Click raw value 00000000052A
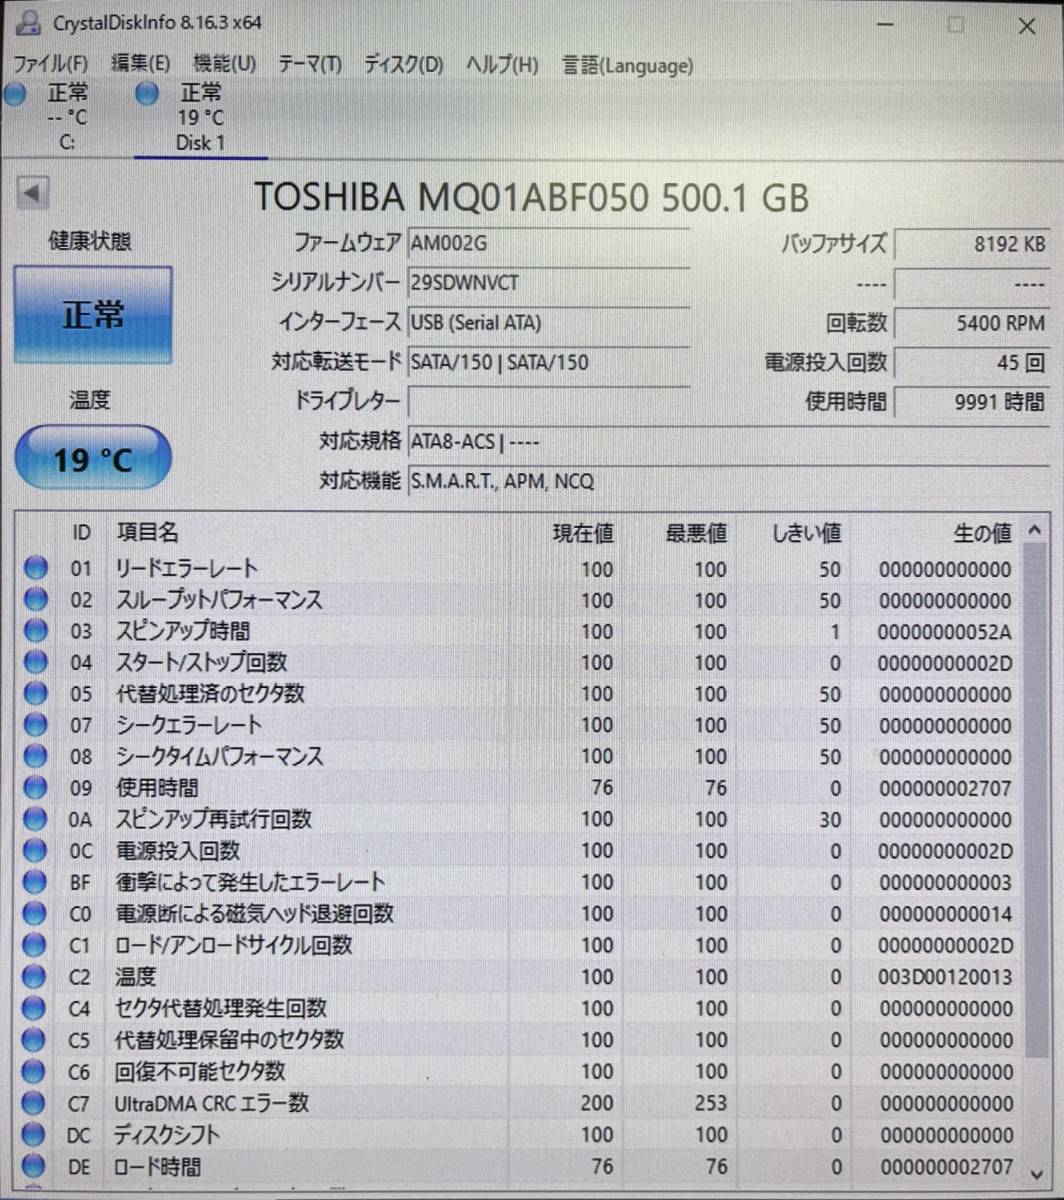Screen dimensions: 1064x1200 pyautogui.click(x=945, y=632)
